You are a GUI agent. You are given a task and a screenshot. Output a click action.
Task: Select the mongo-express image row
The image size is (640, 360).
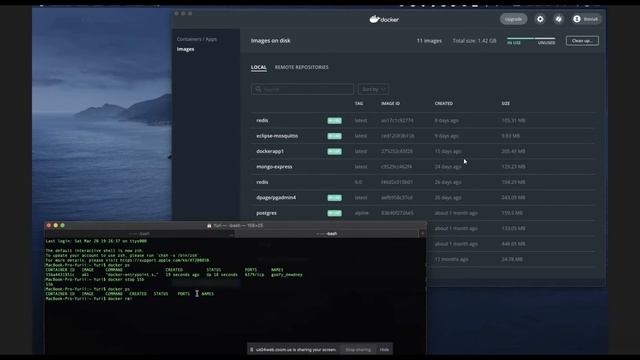pyautogui.click(x=423, y=167)
